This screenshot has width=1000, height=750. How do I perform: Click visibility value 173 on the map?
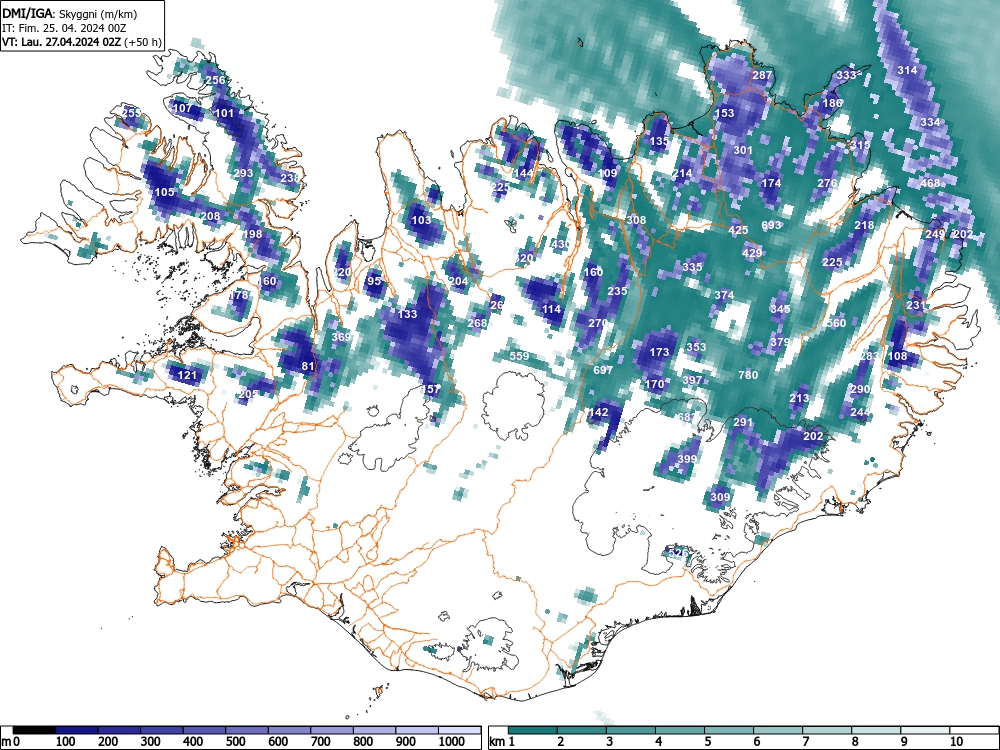point(659,351)
